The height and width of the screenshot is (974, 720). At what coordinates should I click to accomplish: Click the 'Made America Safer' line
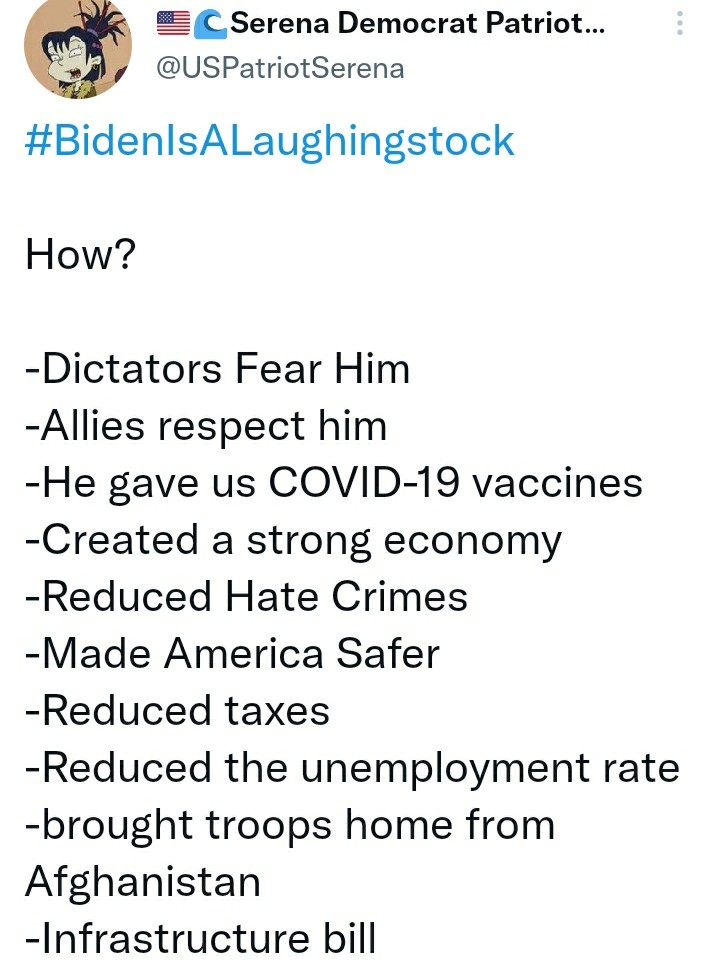click(x=232, y=654)
